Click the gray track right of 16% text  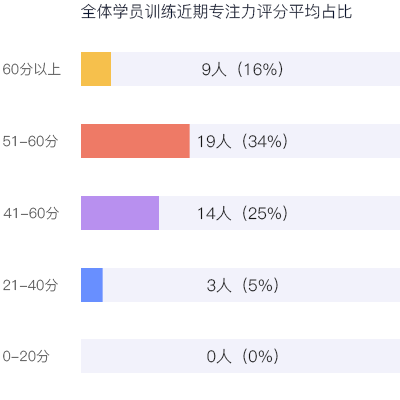[x=342, y=69]
